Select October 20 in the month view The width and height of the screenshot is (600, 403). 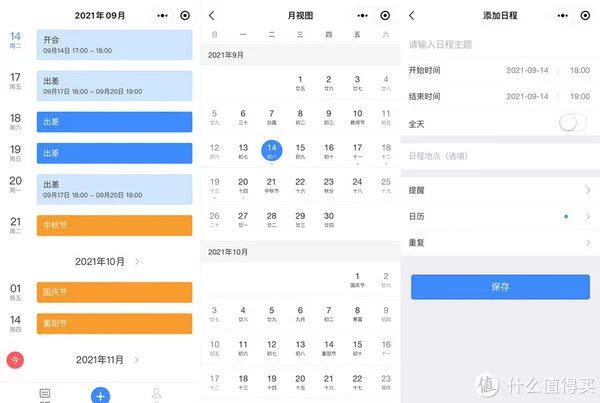pyautogui.click(x=300, y=382)
